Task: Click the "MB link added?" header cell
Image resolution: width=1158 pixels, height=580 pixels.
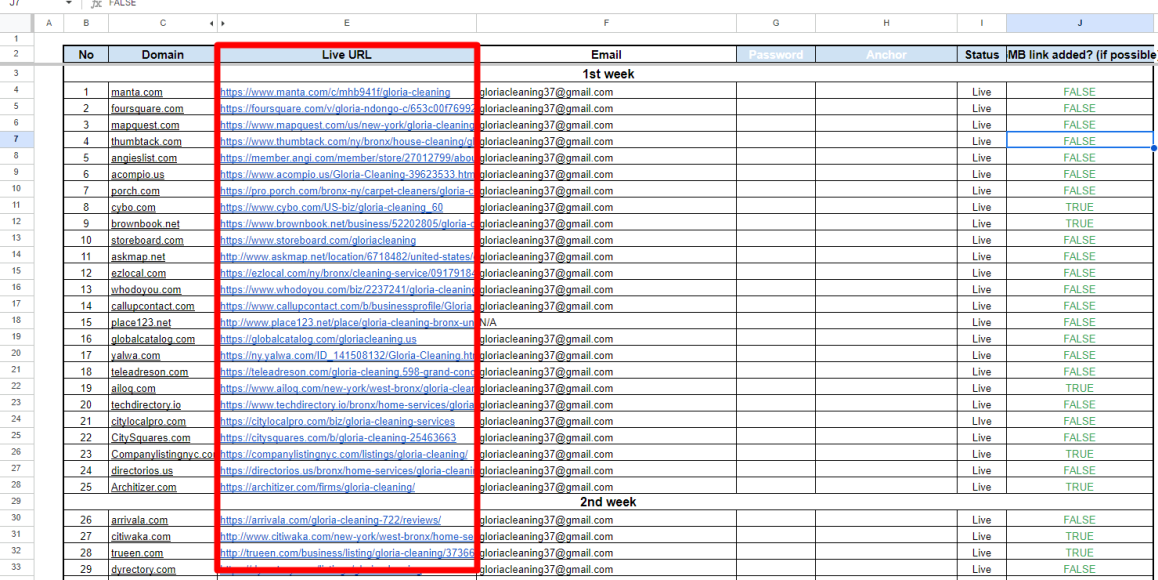Action: click(x=1080, y=55)
